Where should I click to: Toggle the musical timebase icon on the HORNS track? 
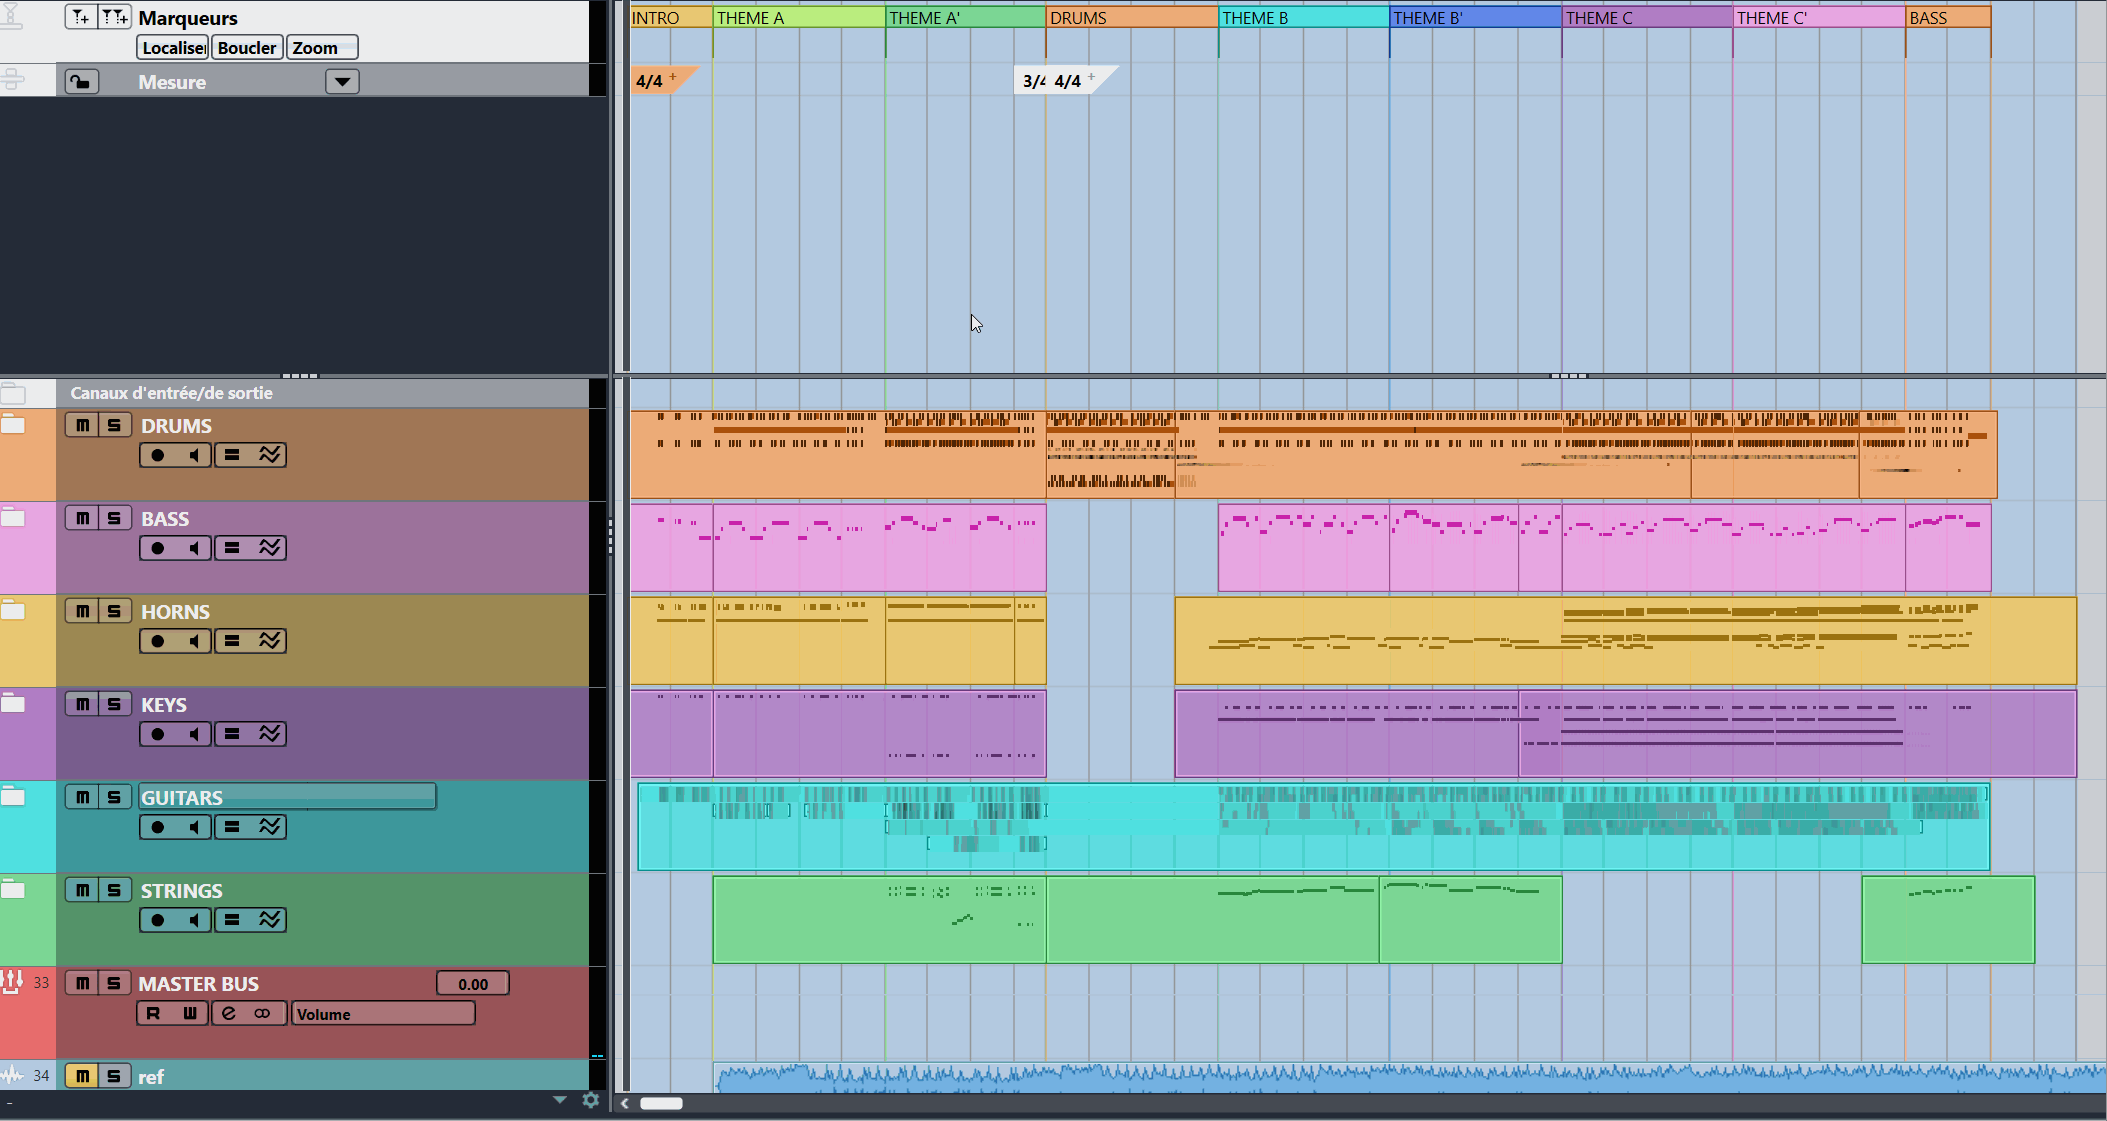271,640
